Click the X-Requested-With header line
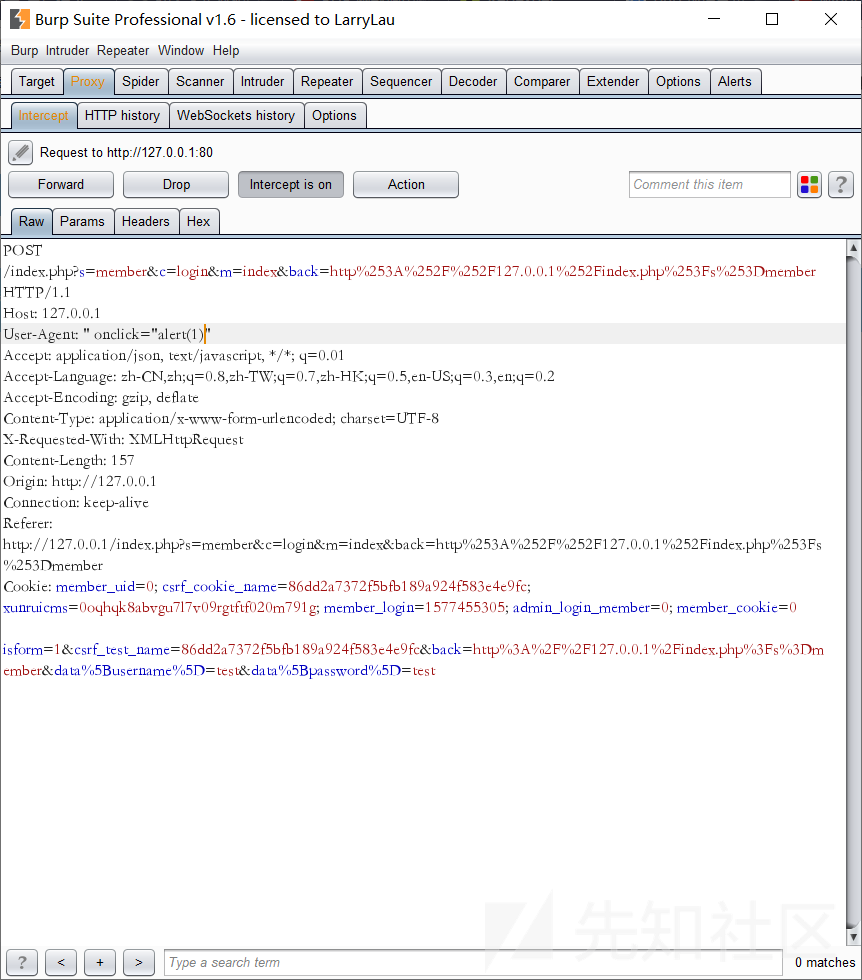The width and height of the screenshot is (862, 980). [x=123, y=439]
